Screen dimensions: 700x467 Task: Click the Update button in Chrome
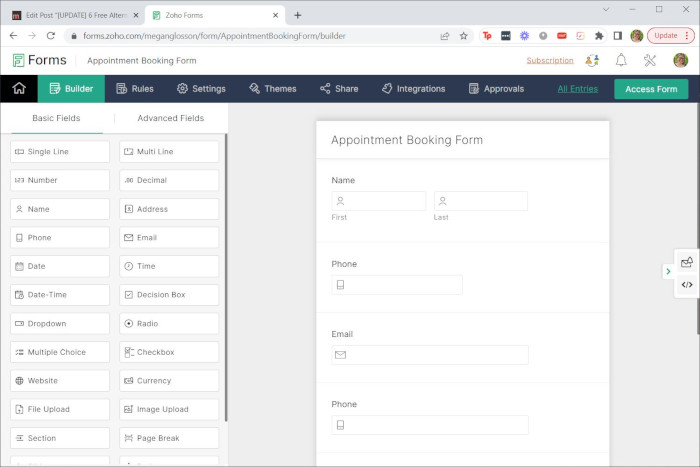tap(671, 36)
